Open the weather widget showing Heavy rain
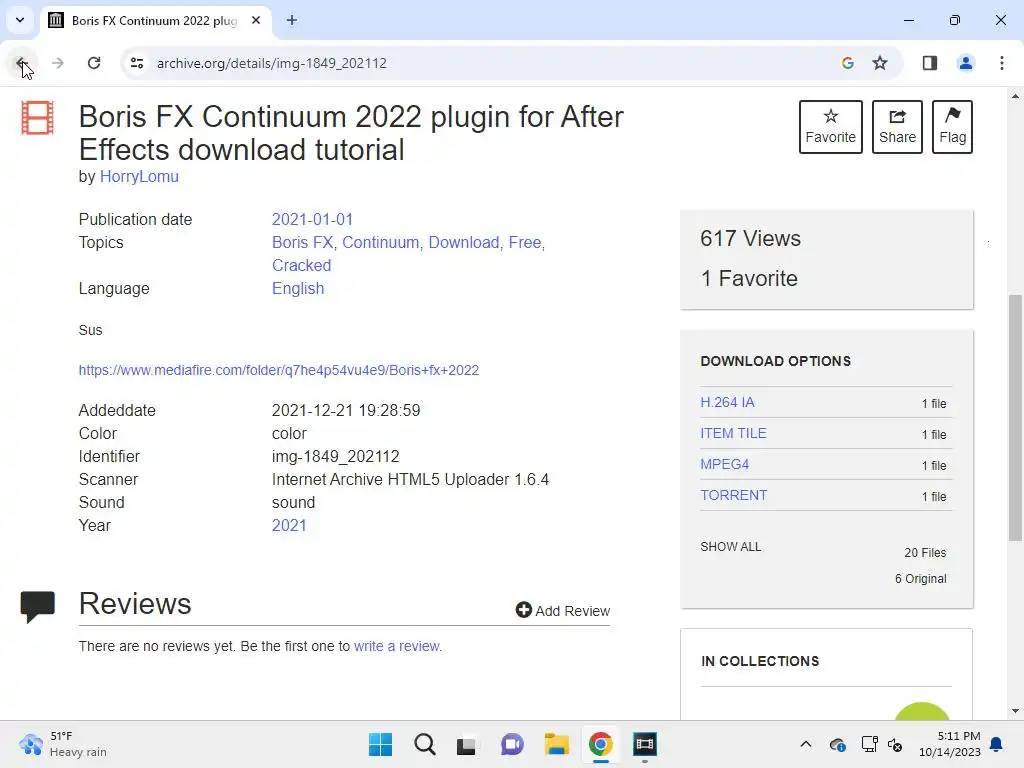The width and height of the screenshot is (1024, 768). point(63,744)
